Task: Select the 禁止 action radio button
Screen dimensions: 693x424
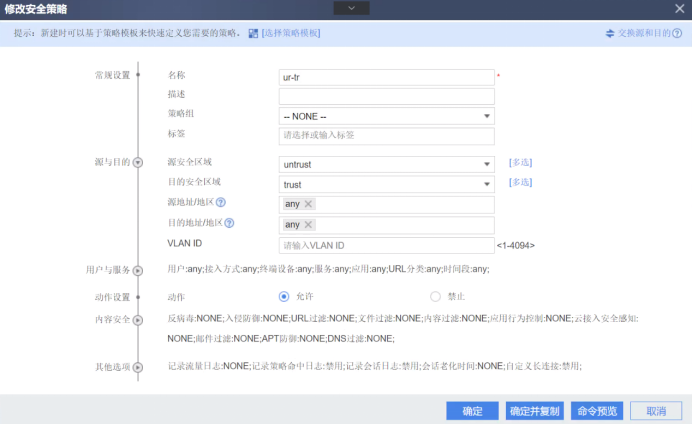Action: pos(435,297)
